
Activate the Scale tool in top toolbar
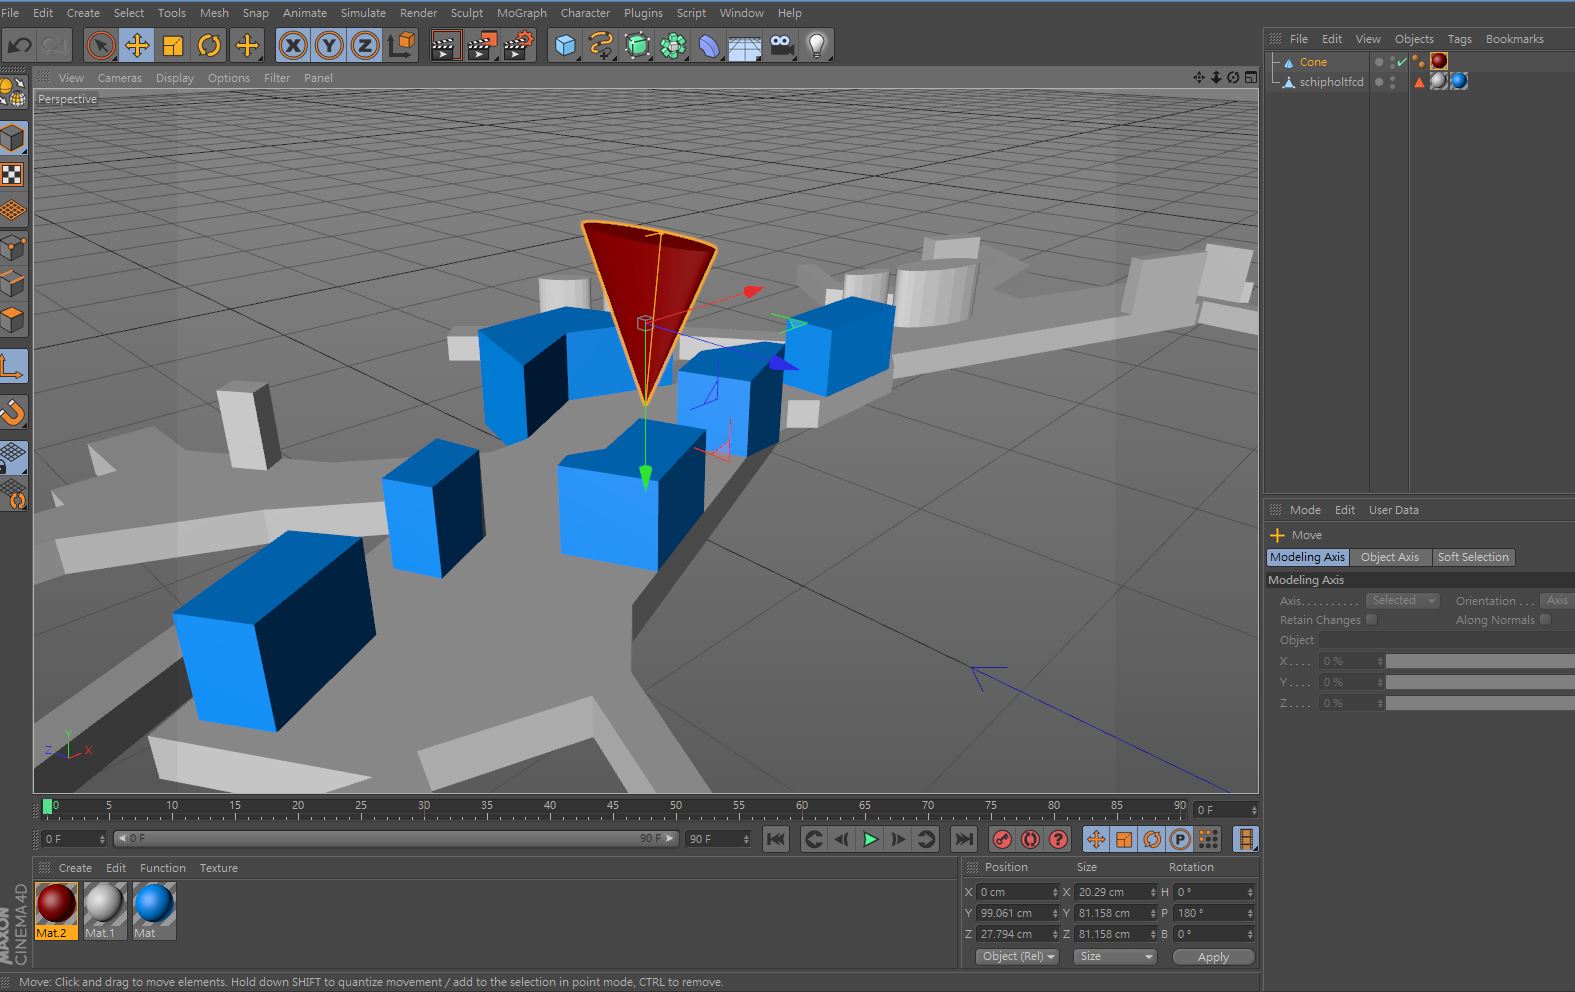pos(173,45)
